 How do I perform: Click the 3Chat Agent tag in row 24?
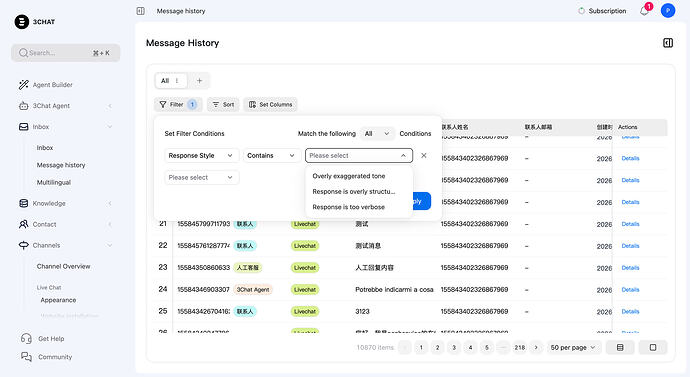(x=253, y=290)
